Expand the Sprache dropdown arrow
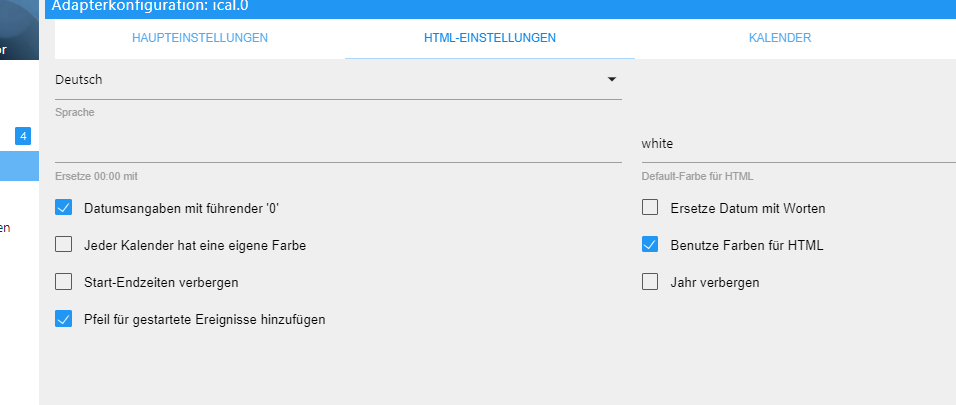The height and width of the screenshot is (405, 956). [612, 80]
